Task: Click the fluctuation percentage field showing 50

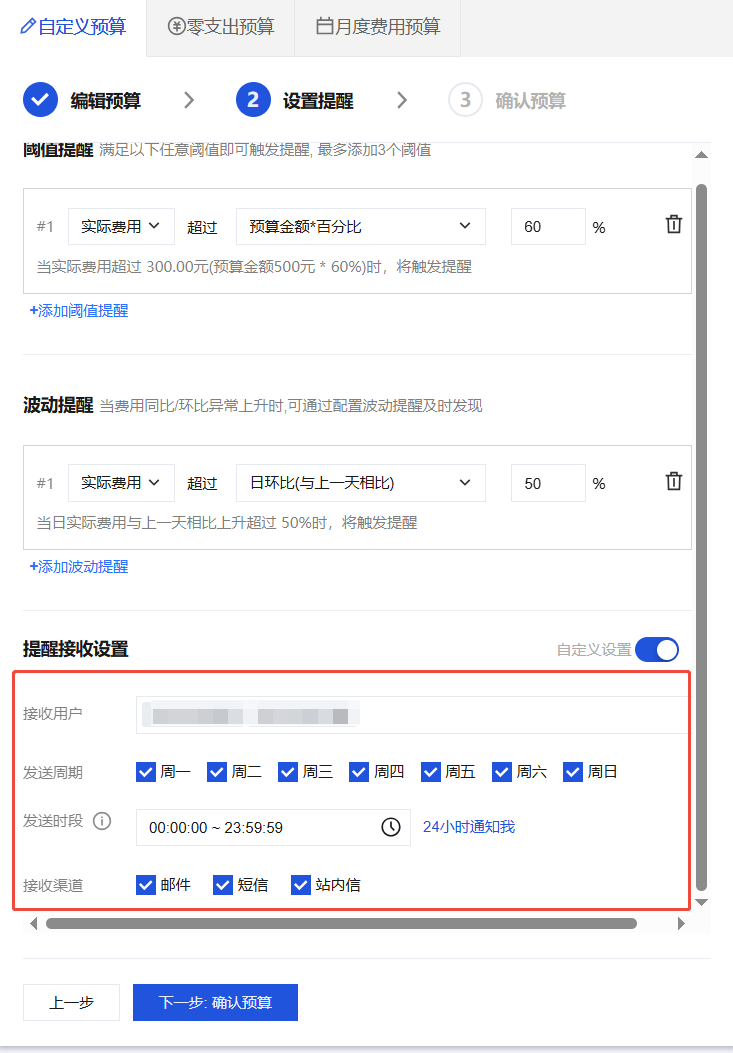Action: (548, 483)
